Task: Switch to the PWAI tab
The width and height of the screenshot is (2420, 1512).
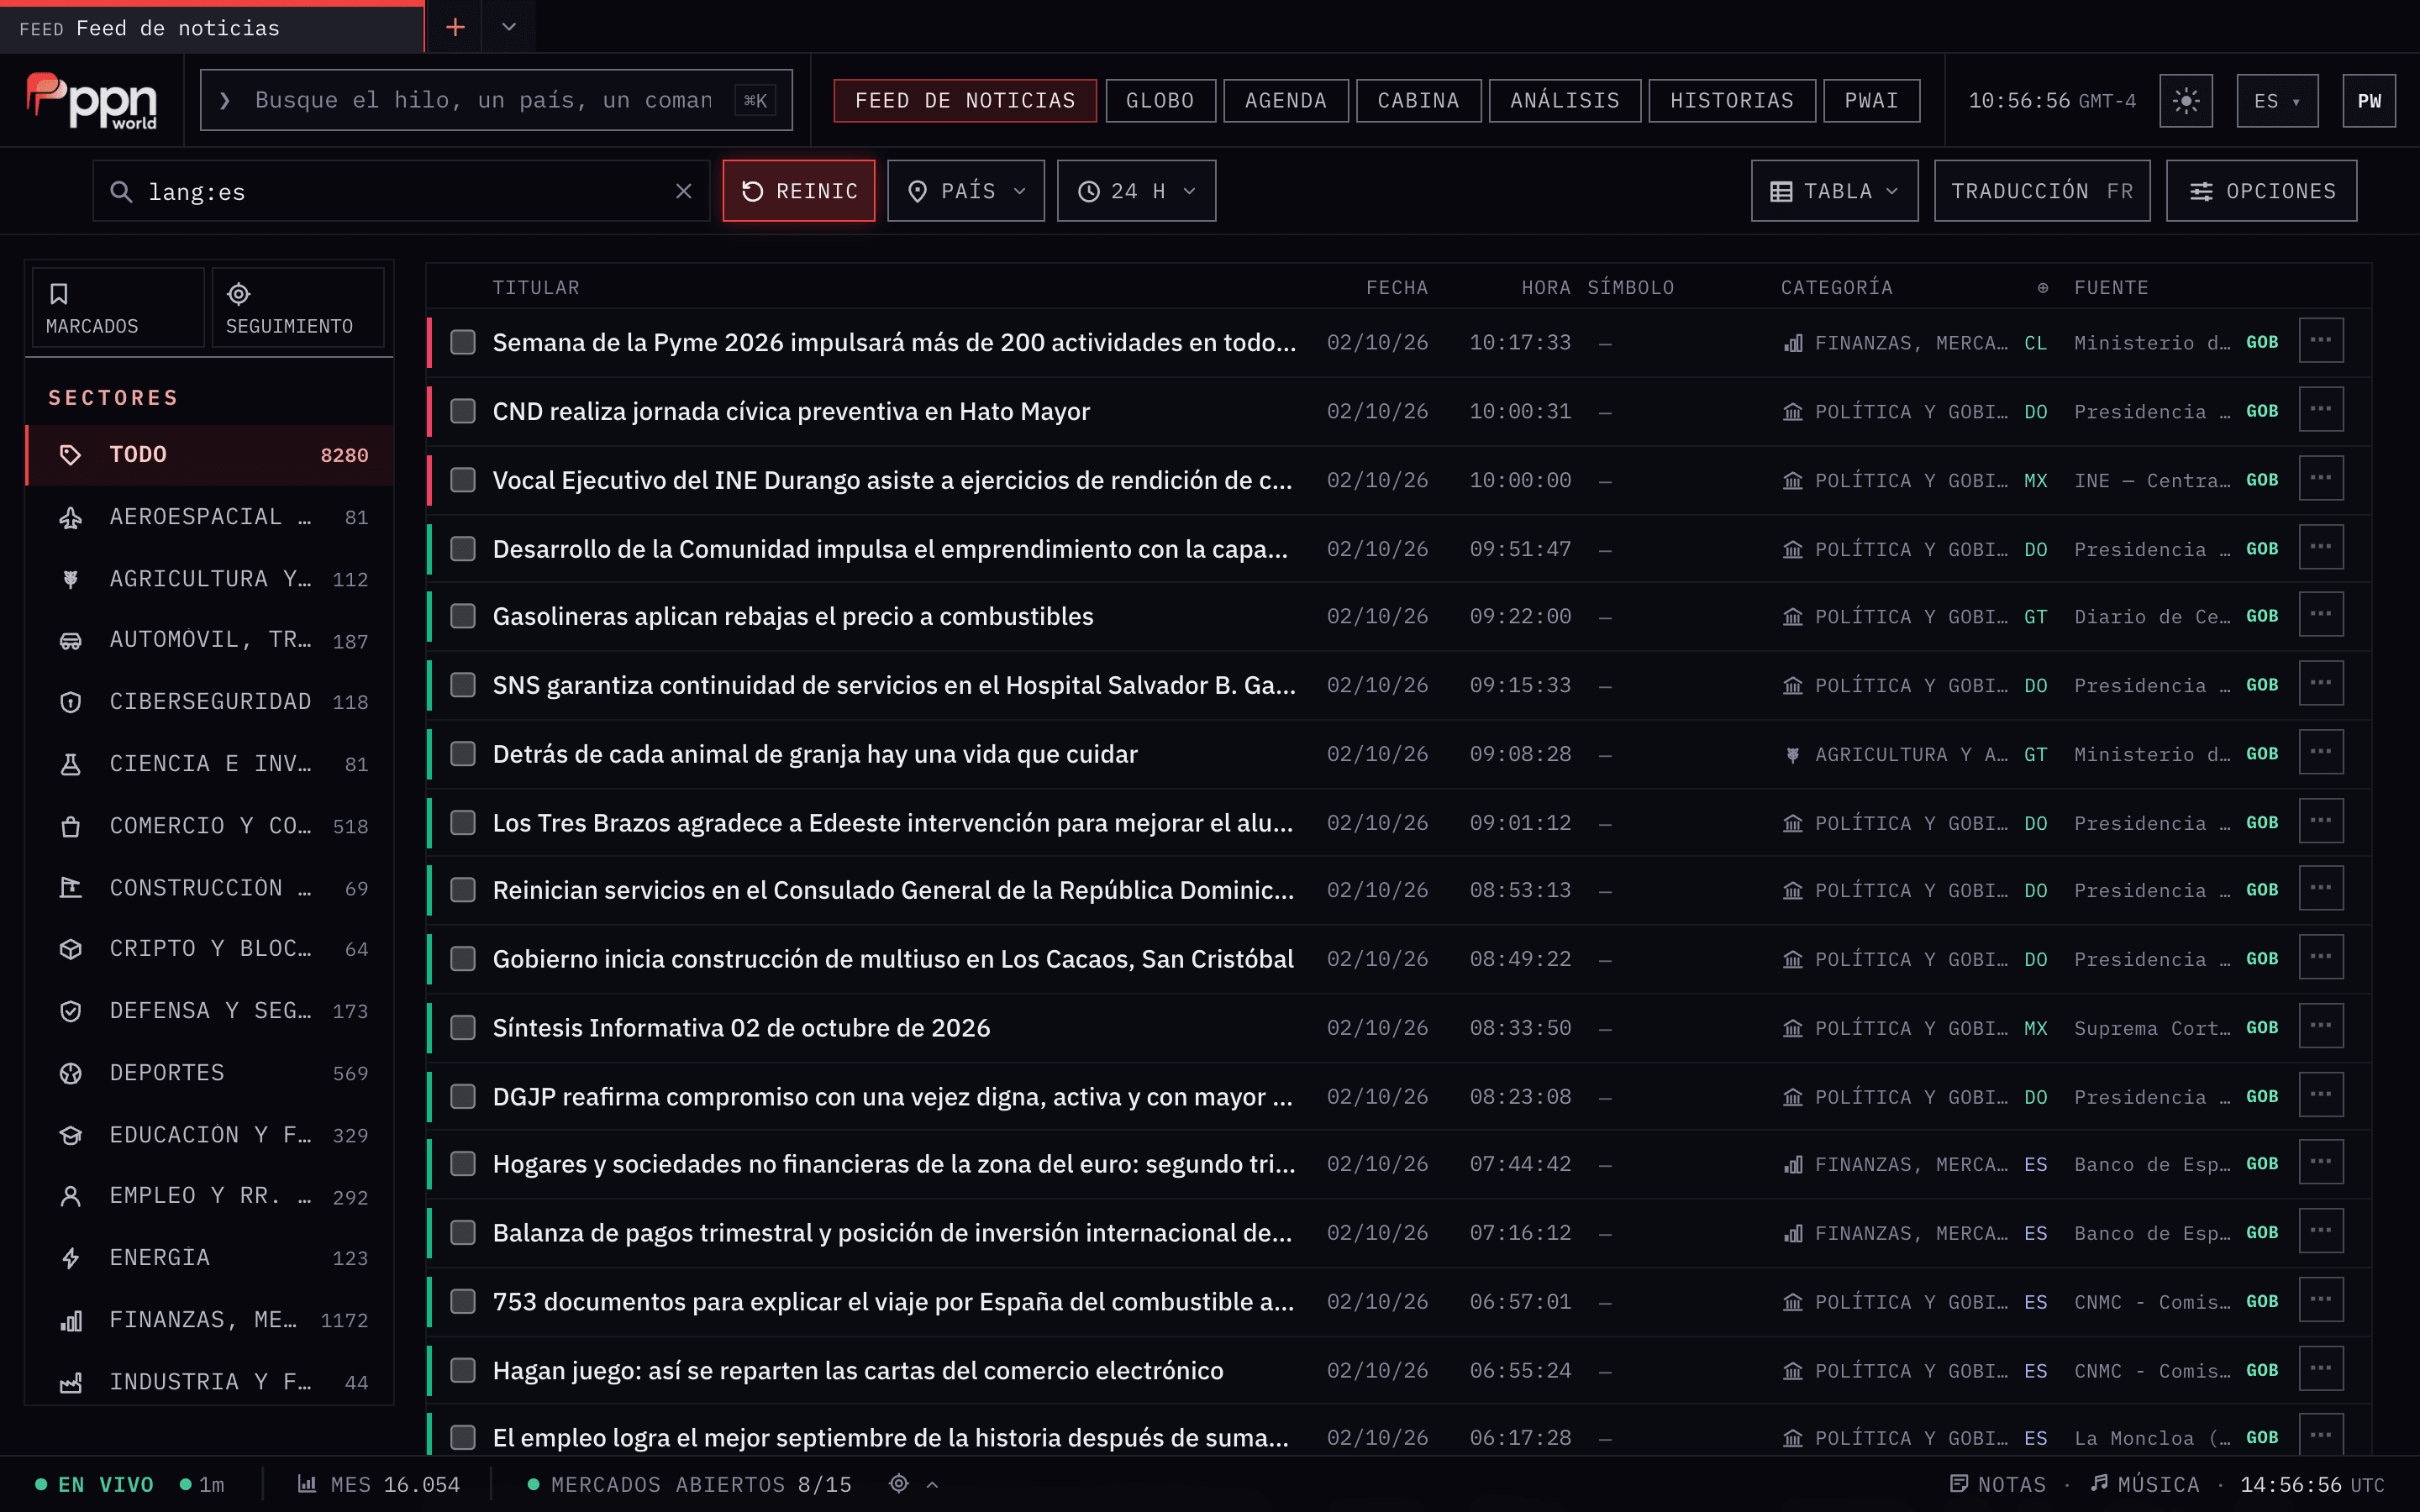Action: [x=1871, y=101]
